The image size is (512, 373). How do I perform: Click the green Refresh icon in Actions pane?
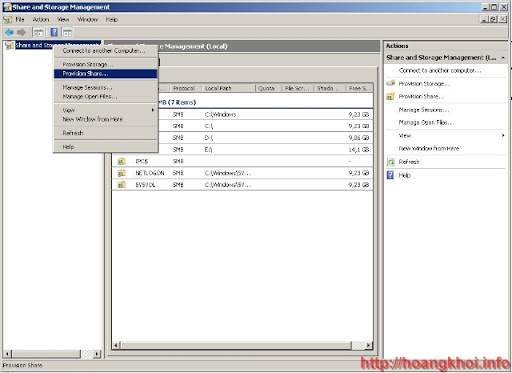(391, 162)
